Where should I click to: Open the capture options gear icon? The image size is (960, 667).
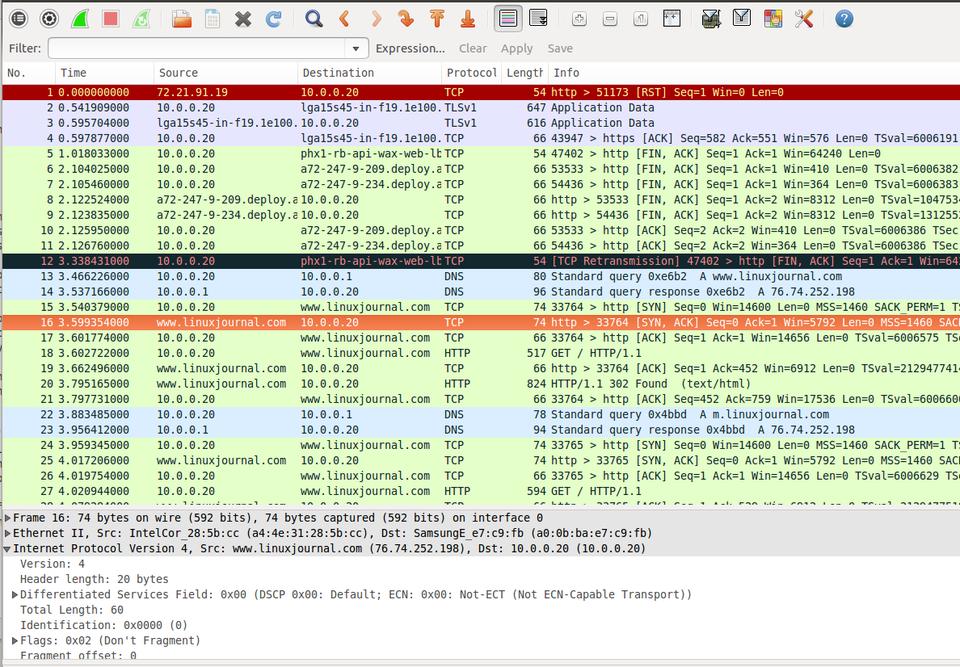[49, 18]
